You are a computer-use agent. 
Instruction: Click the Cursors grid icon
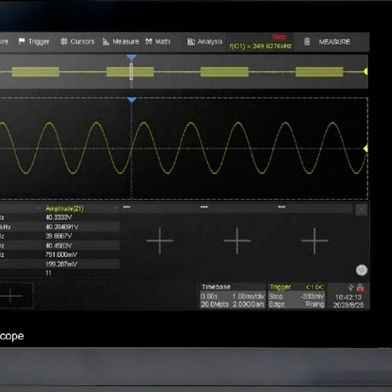(64, 41)
